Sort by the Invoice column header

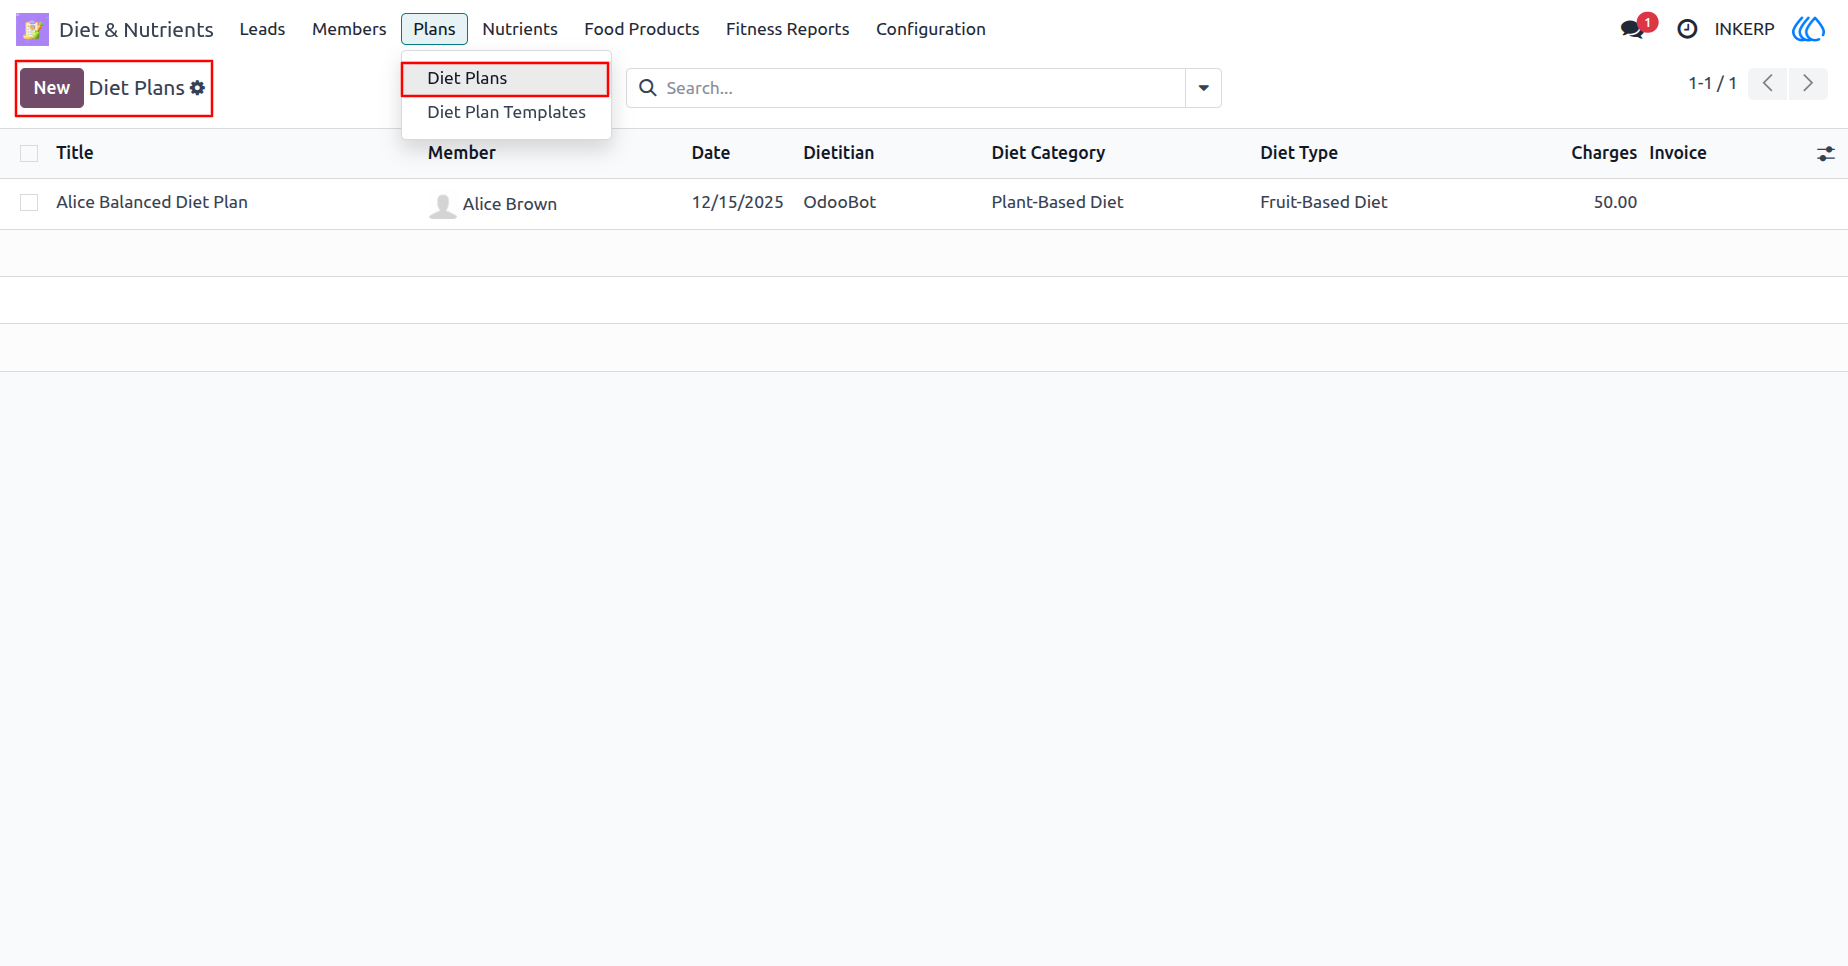point(1678,153)
